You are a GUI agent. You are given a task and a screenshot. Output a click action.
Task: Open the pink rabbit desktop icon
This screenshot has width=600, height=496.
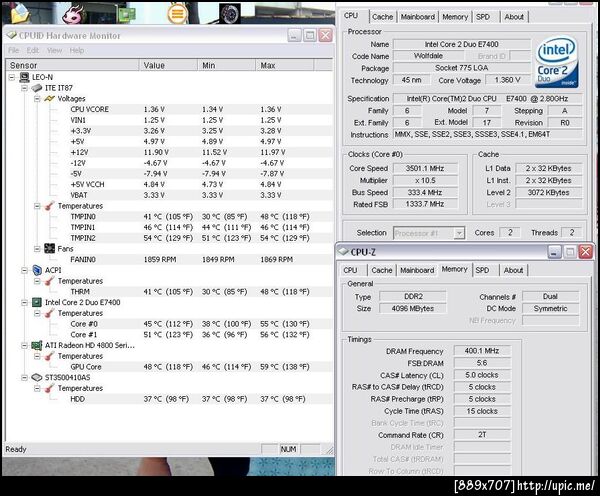(x=73, y=13)
